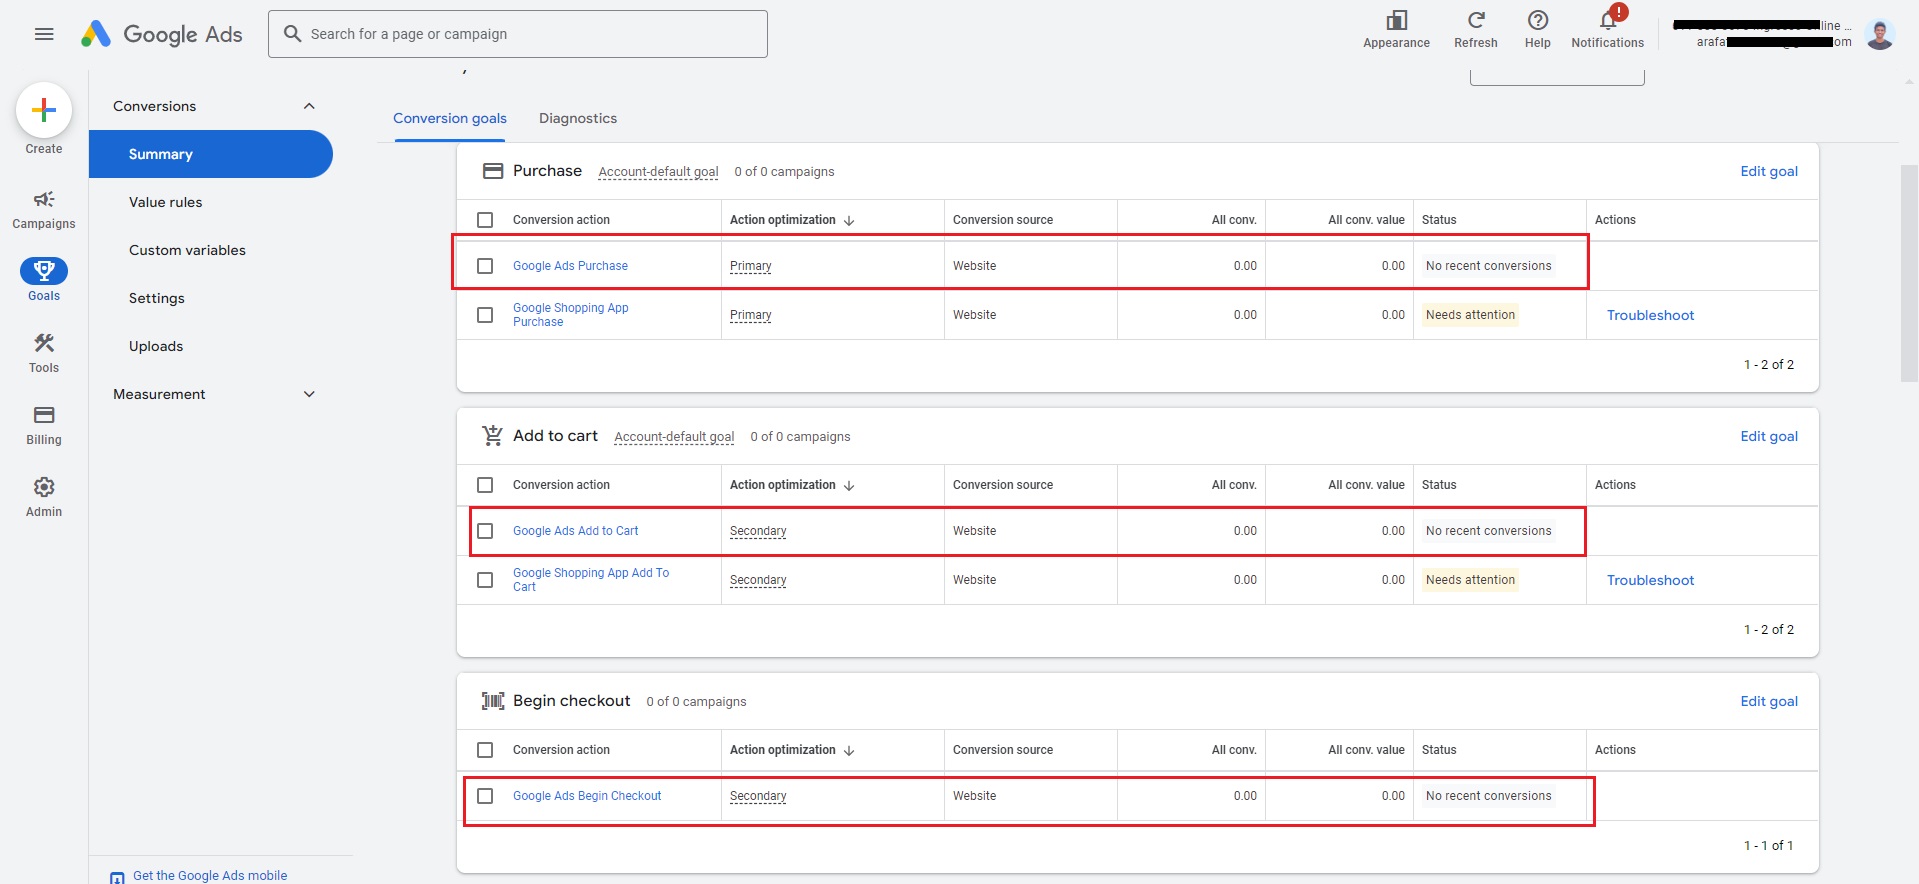Troubleshoot Google Shopping App Purchase

pyautogui.click(x=1650, y=315)
